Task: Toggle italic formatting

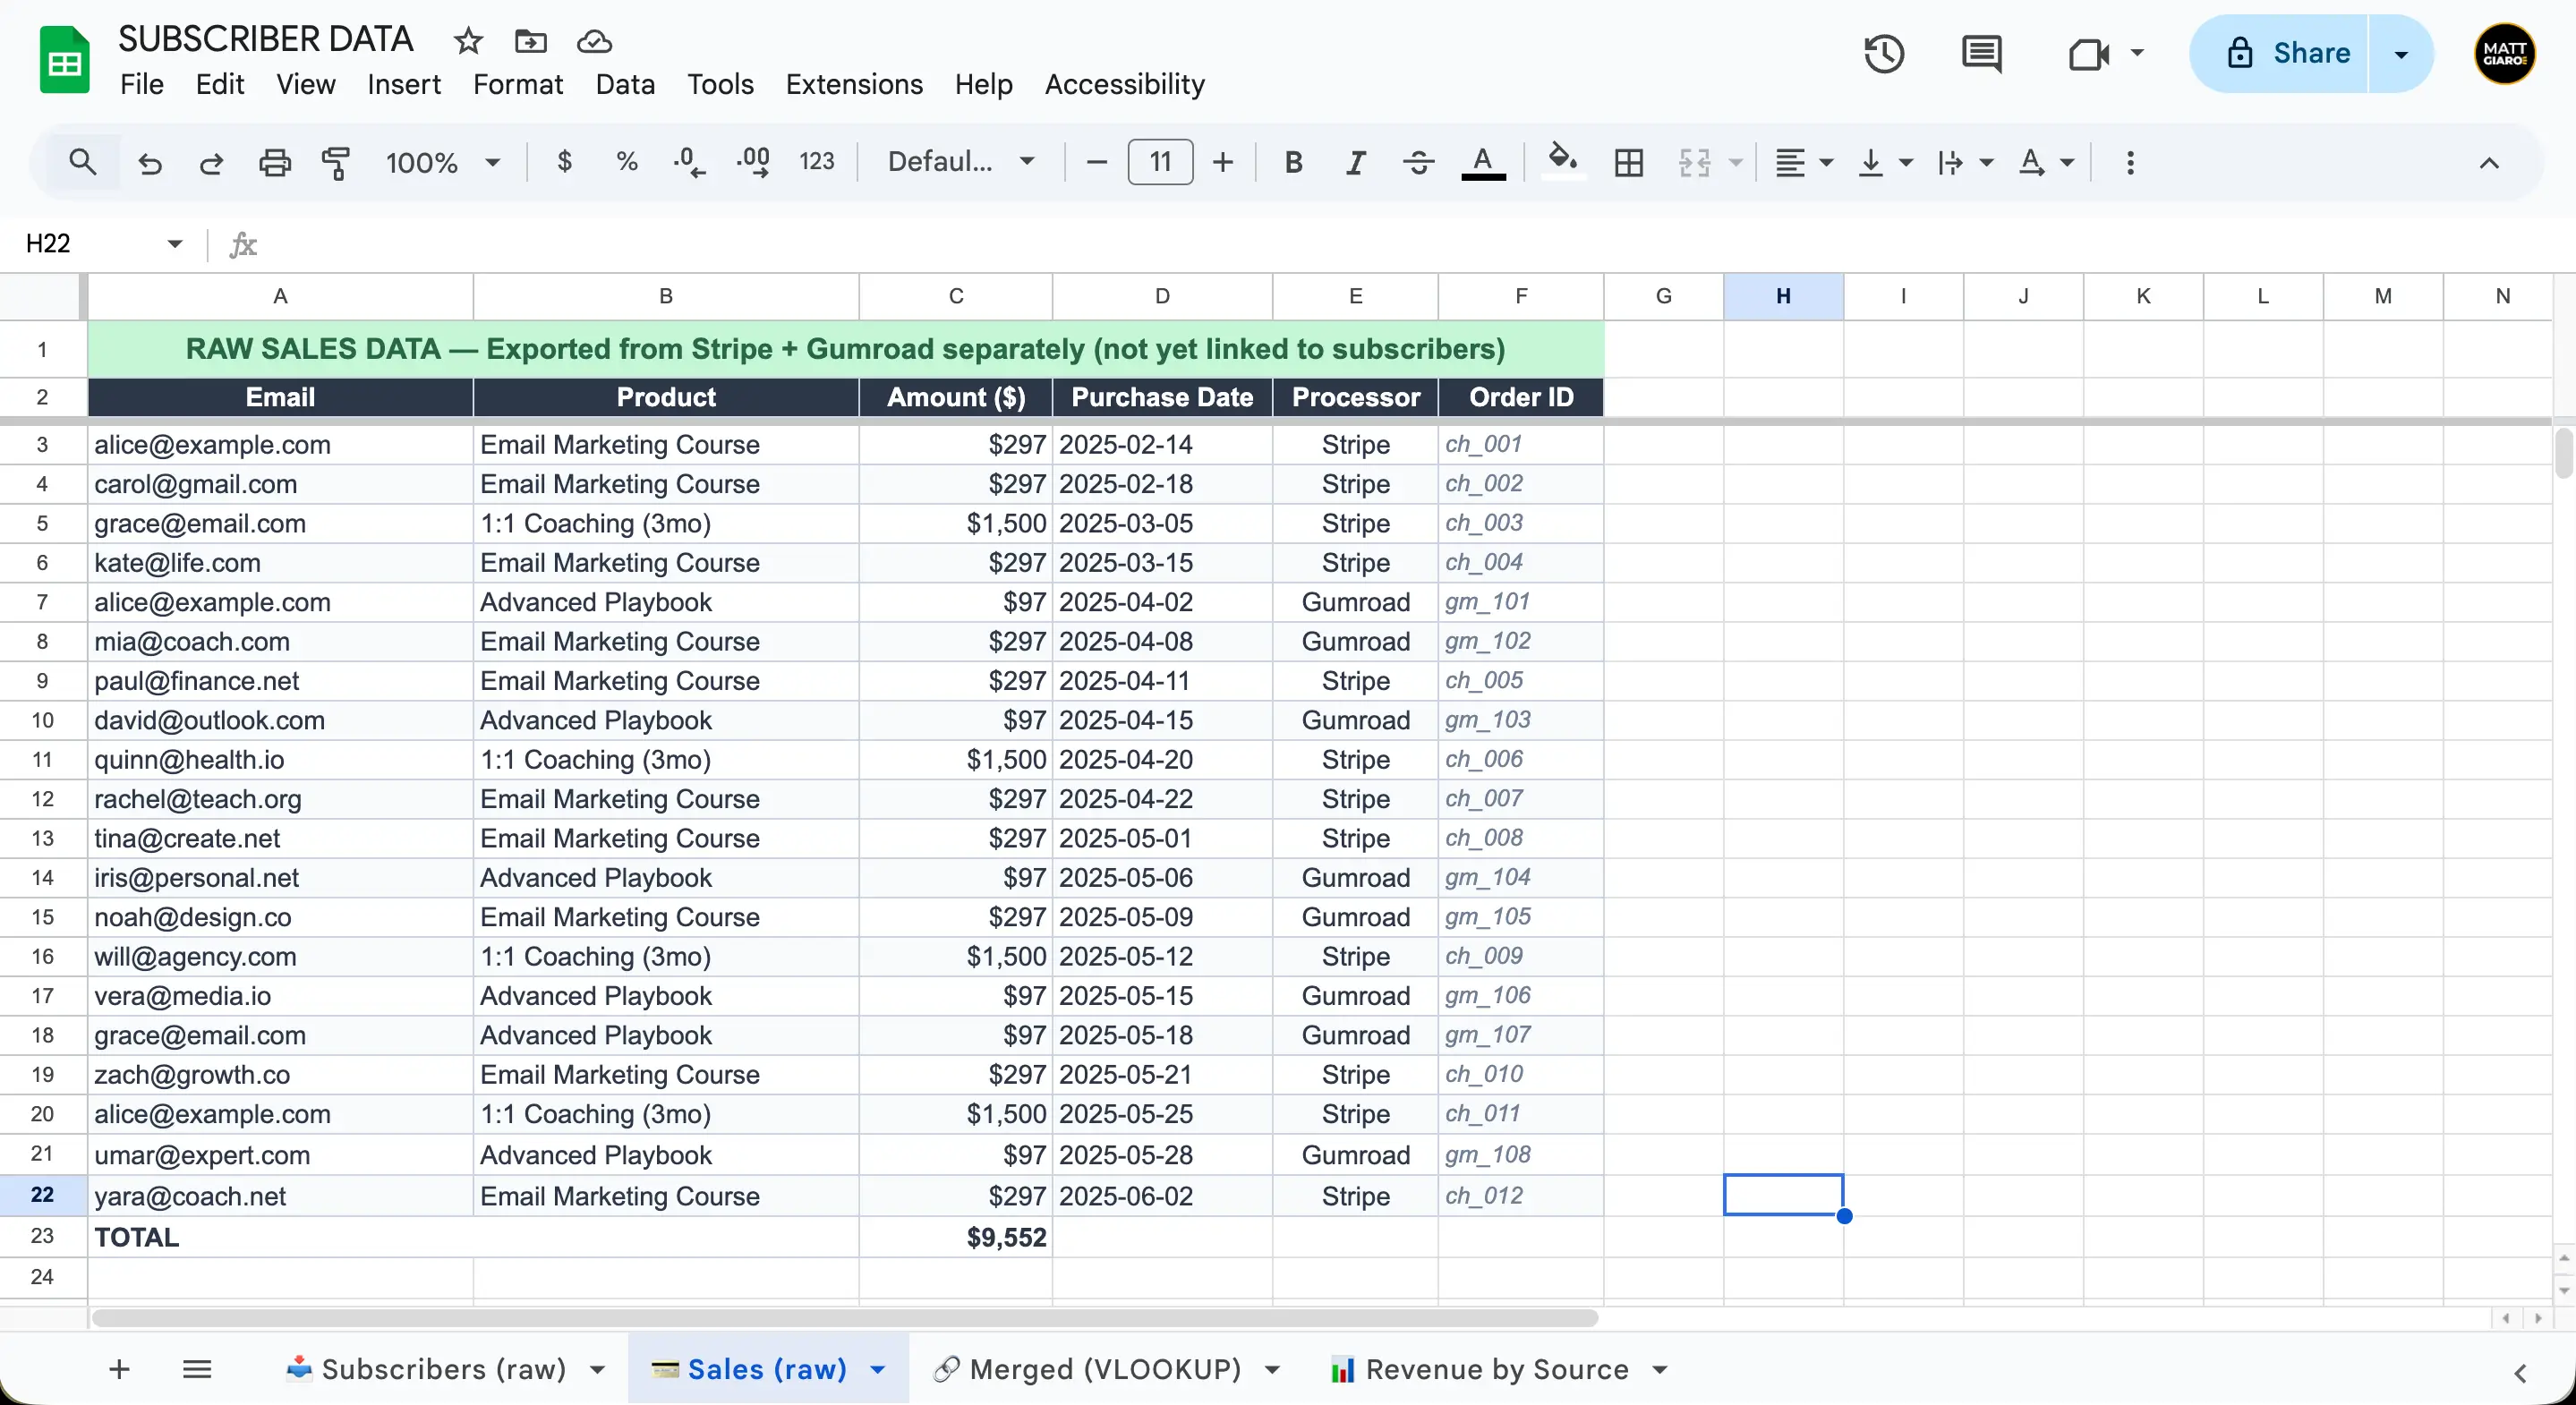Action: (1355, 162)
